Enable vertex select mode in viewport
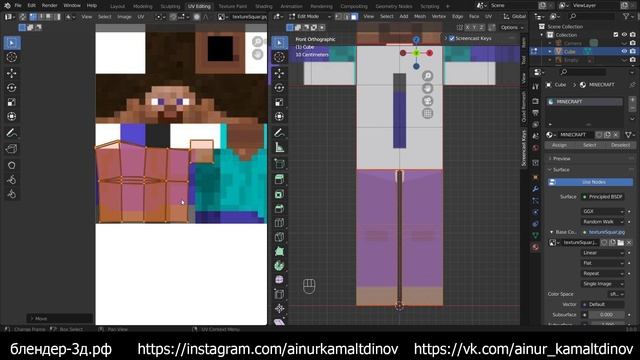 click(x=339, y=16)
